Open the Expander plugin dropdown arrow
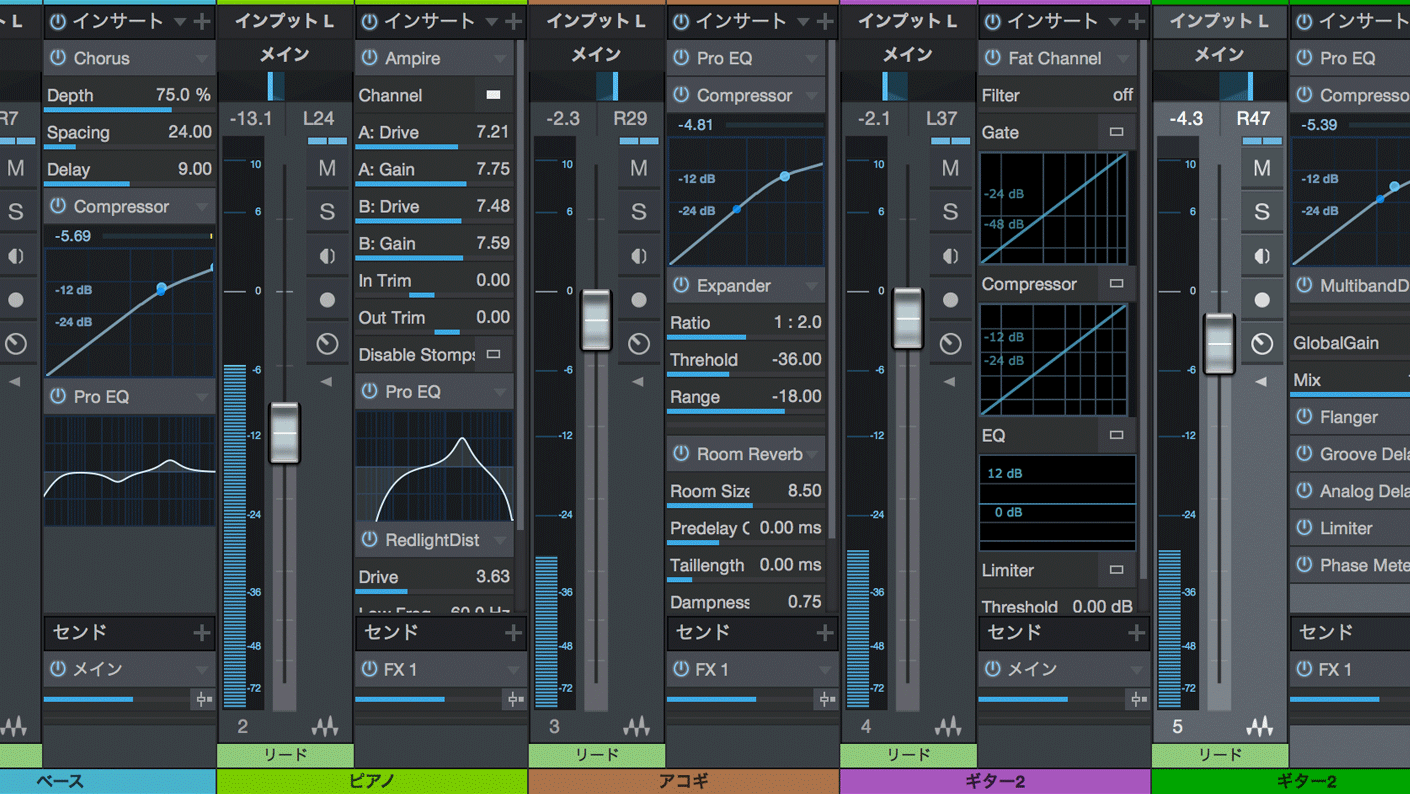Screen dimensions: 1410x794 812,286
